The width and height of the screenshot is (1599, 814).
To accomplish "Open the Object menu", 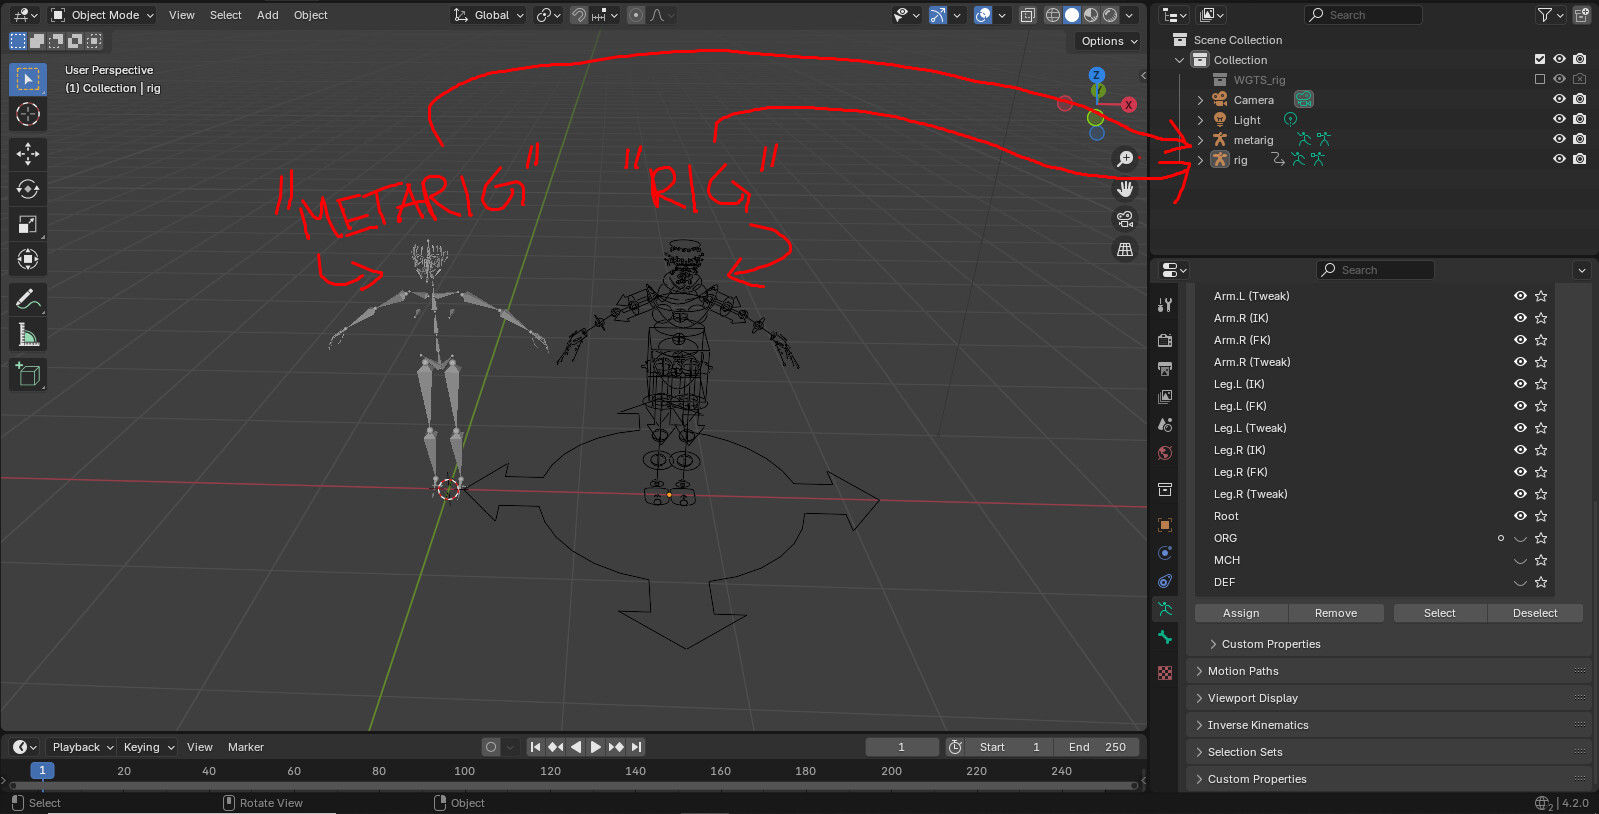I will pyautogui.click(x=311, y=15).
